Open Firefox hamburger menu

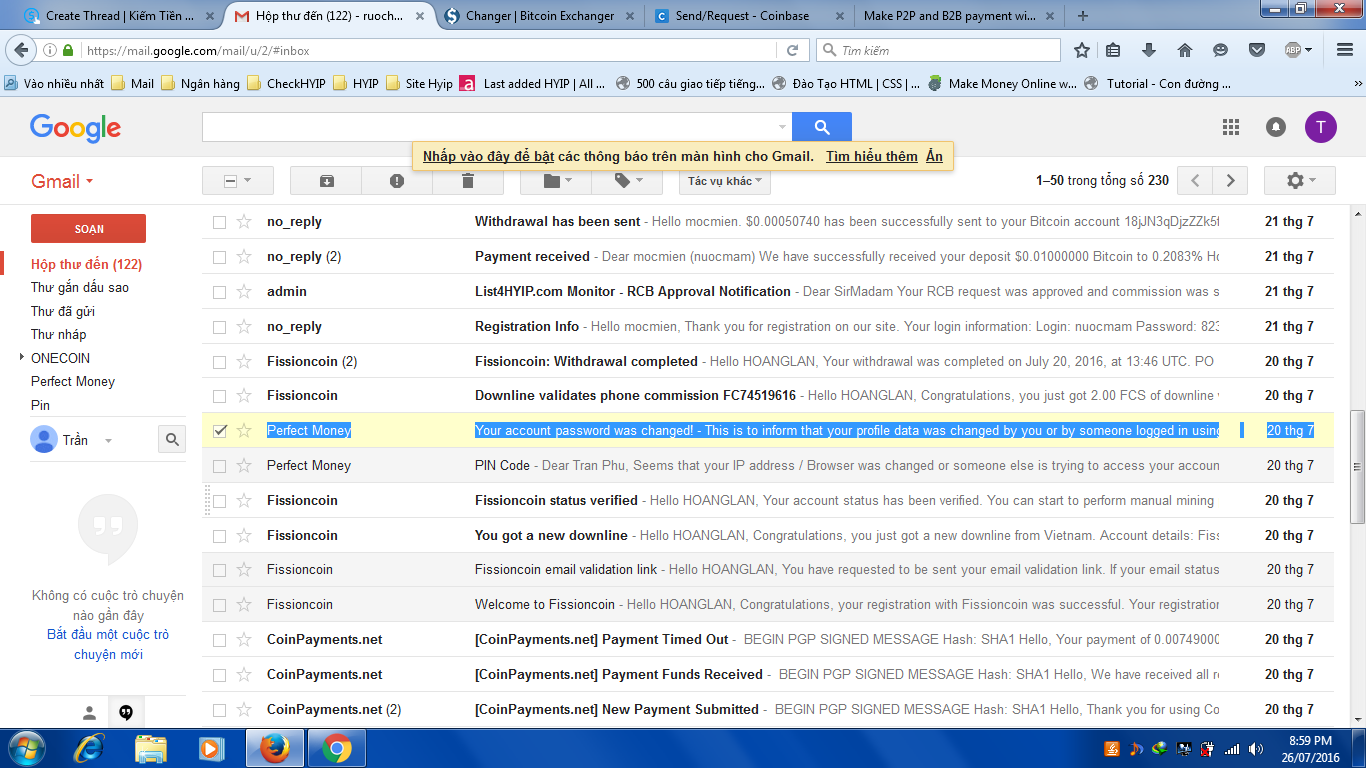coord(1343,50)
